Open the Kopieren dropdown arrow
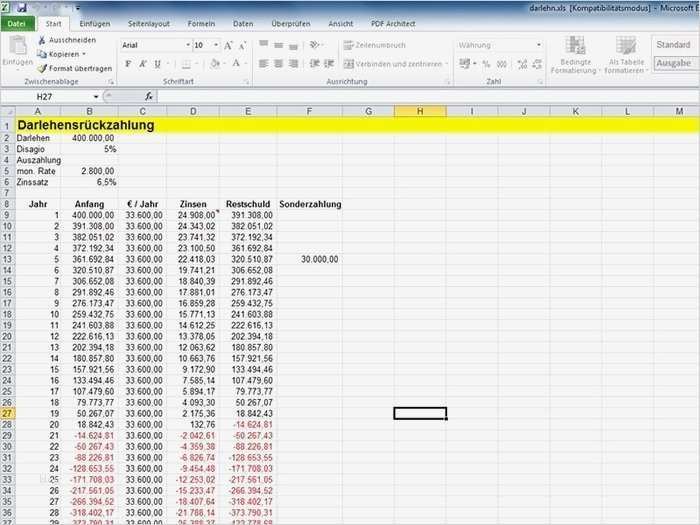Image resolution: width=700 pixels, height=525 pixels. (x=83, y=54)
